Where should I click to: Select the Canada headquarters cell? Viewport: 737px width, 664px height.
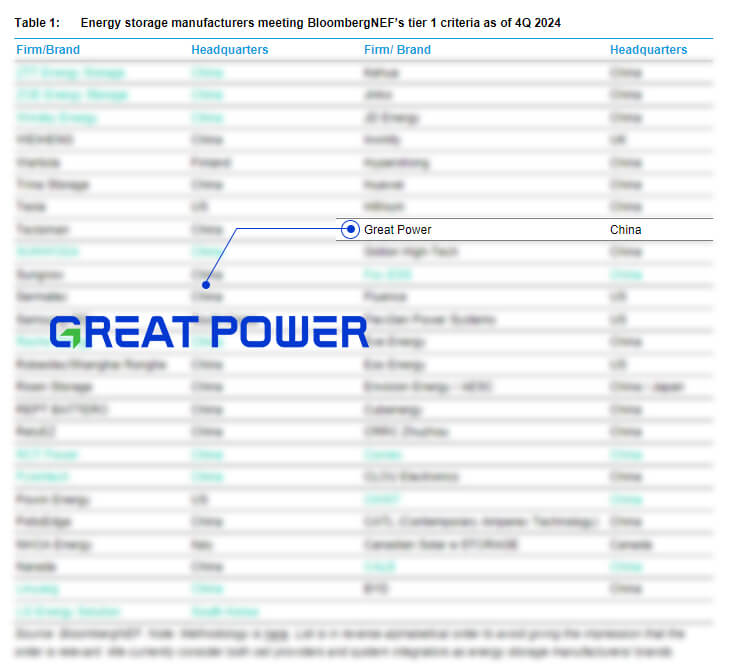click(630, 545)
